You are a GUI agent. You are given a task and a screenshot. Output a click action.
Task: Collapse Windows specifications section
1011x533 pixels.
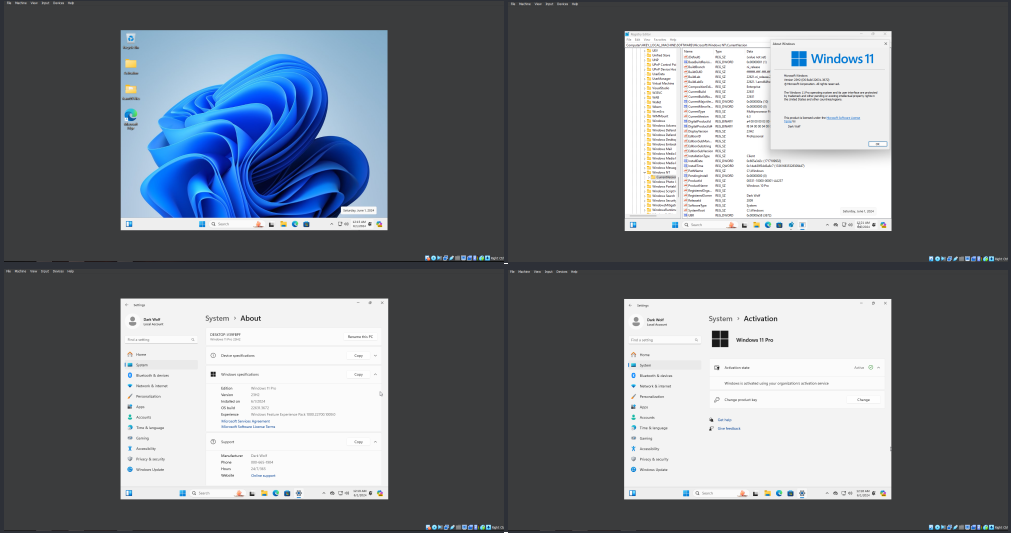[375, 374]
